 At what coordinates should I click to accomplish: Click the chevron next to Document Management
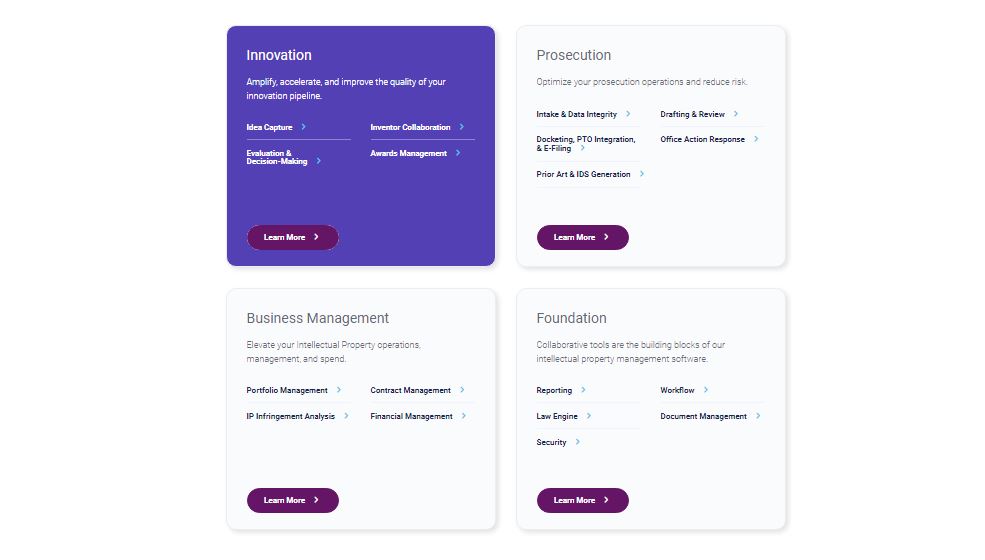pyautogui.click(x=757, y=416)
